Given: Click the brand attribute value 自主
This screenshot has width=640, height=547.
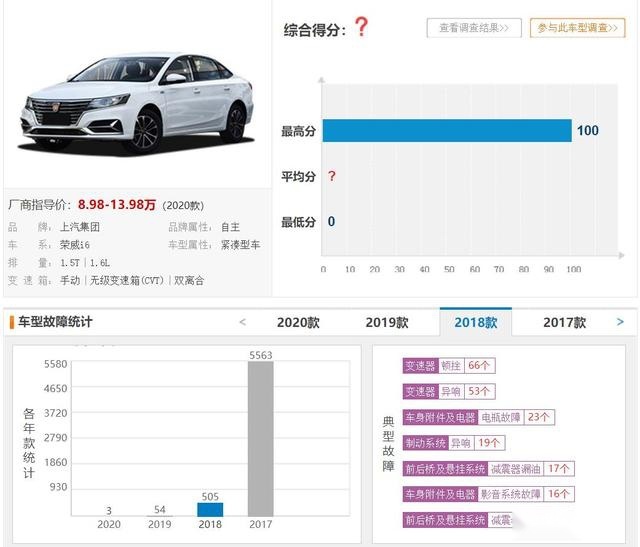Looking at the screenshot, I should (x=231, y=227).
